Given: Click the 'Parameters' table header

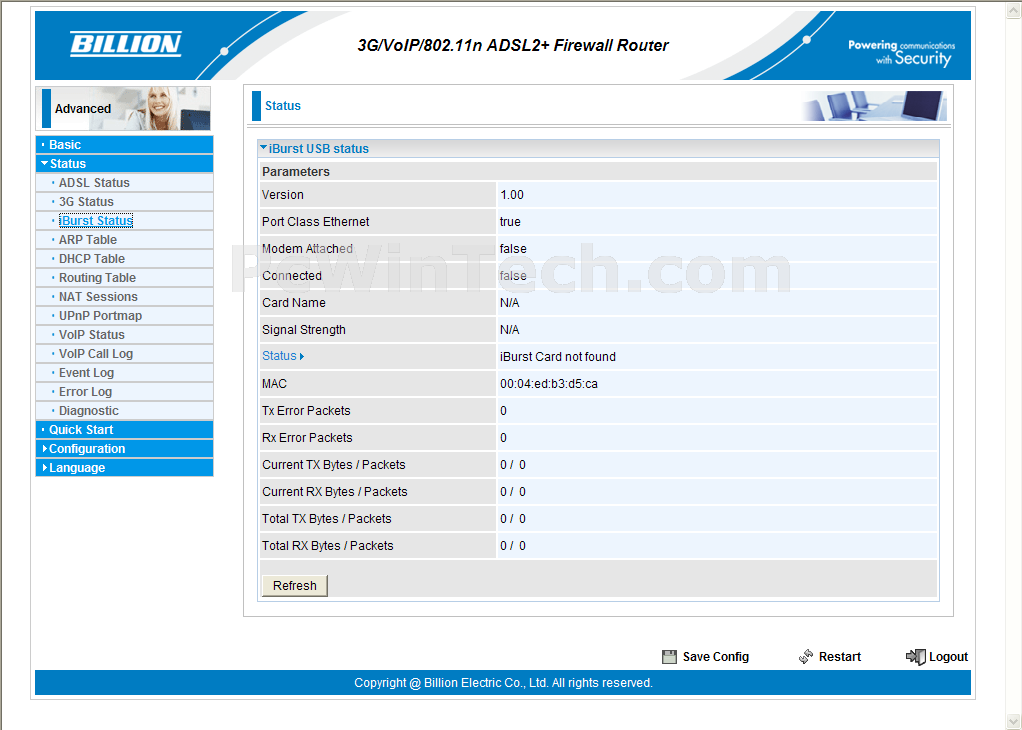Looking at the screenshot, I should pyautogui.click(x=296, y=171).
